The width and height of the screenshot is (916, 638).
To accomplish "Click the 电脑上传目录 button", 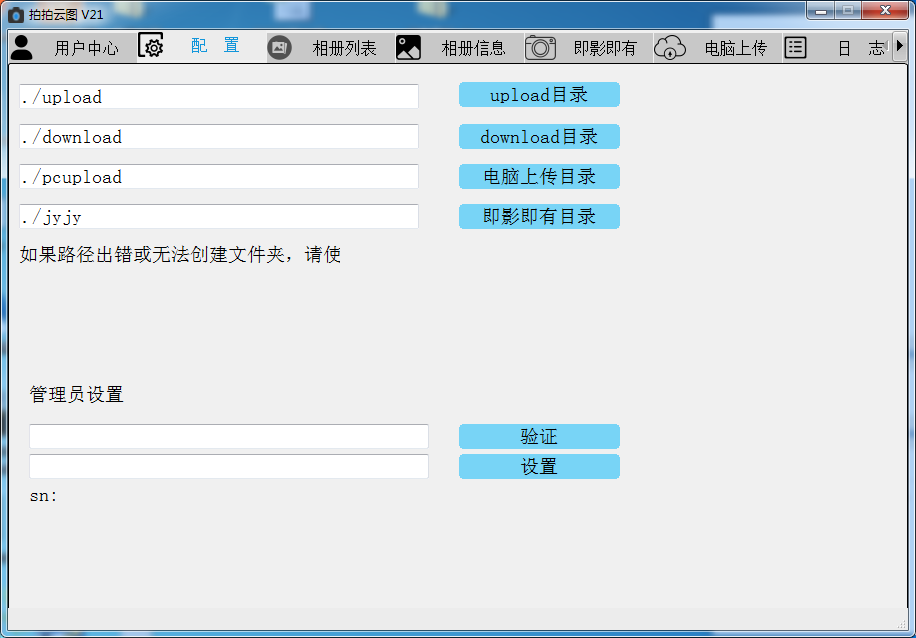I will click(x=538, y=176).
